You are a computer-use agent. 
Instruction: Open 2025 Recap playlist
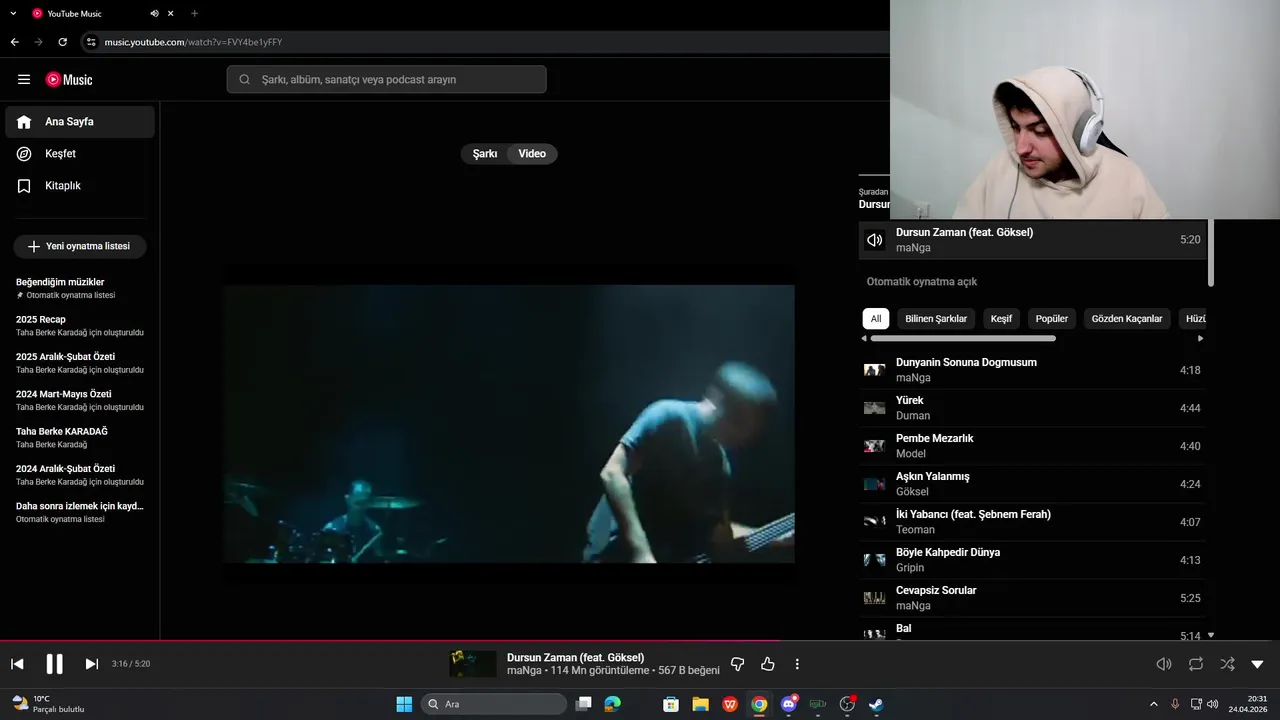(x=80, y=325)
